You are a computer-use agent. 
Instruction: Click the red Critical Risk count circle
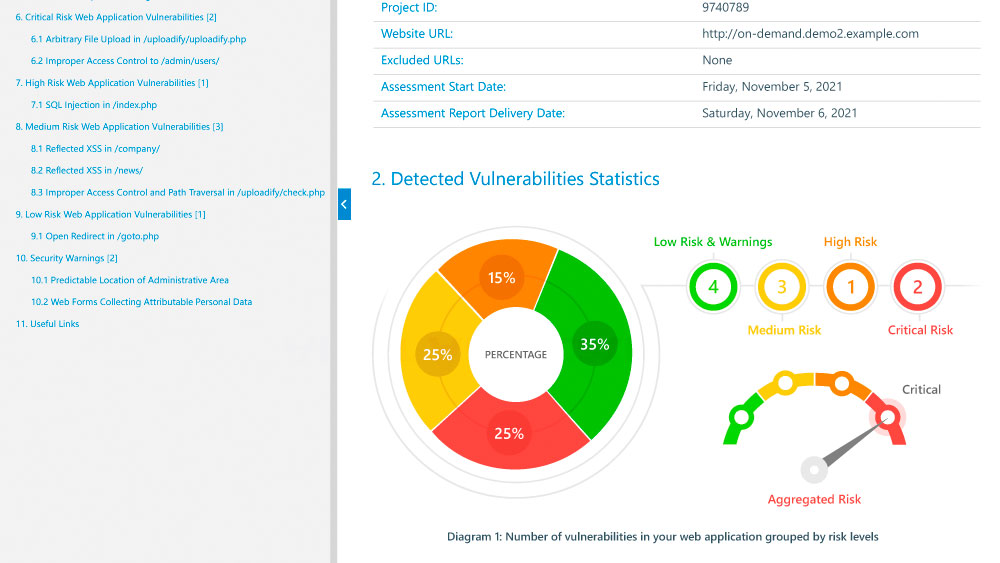tap(917, 287)
